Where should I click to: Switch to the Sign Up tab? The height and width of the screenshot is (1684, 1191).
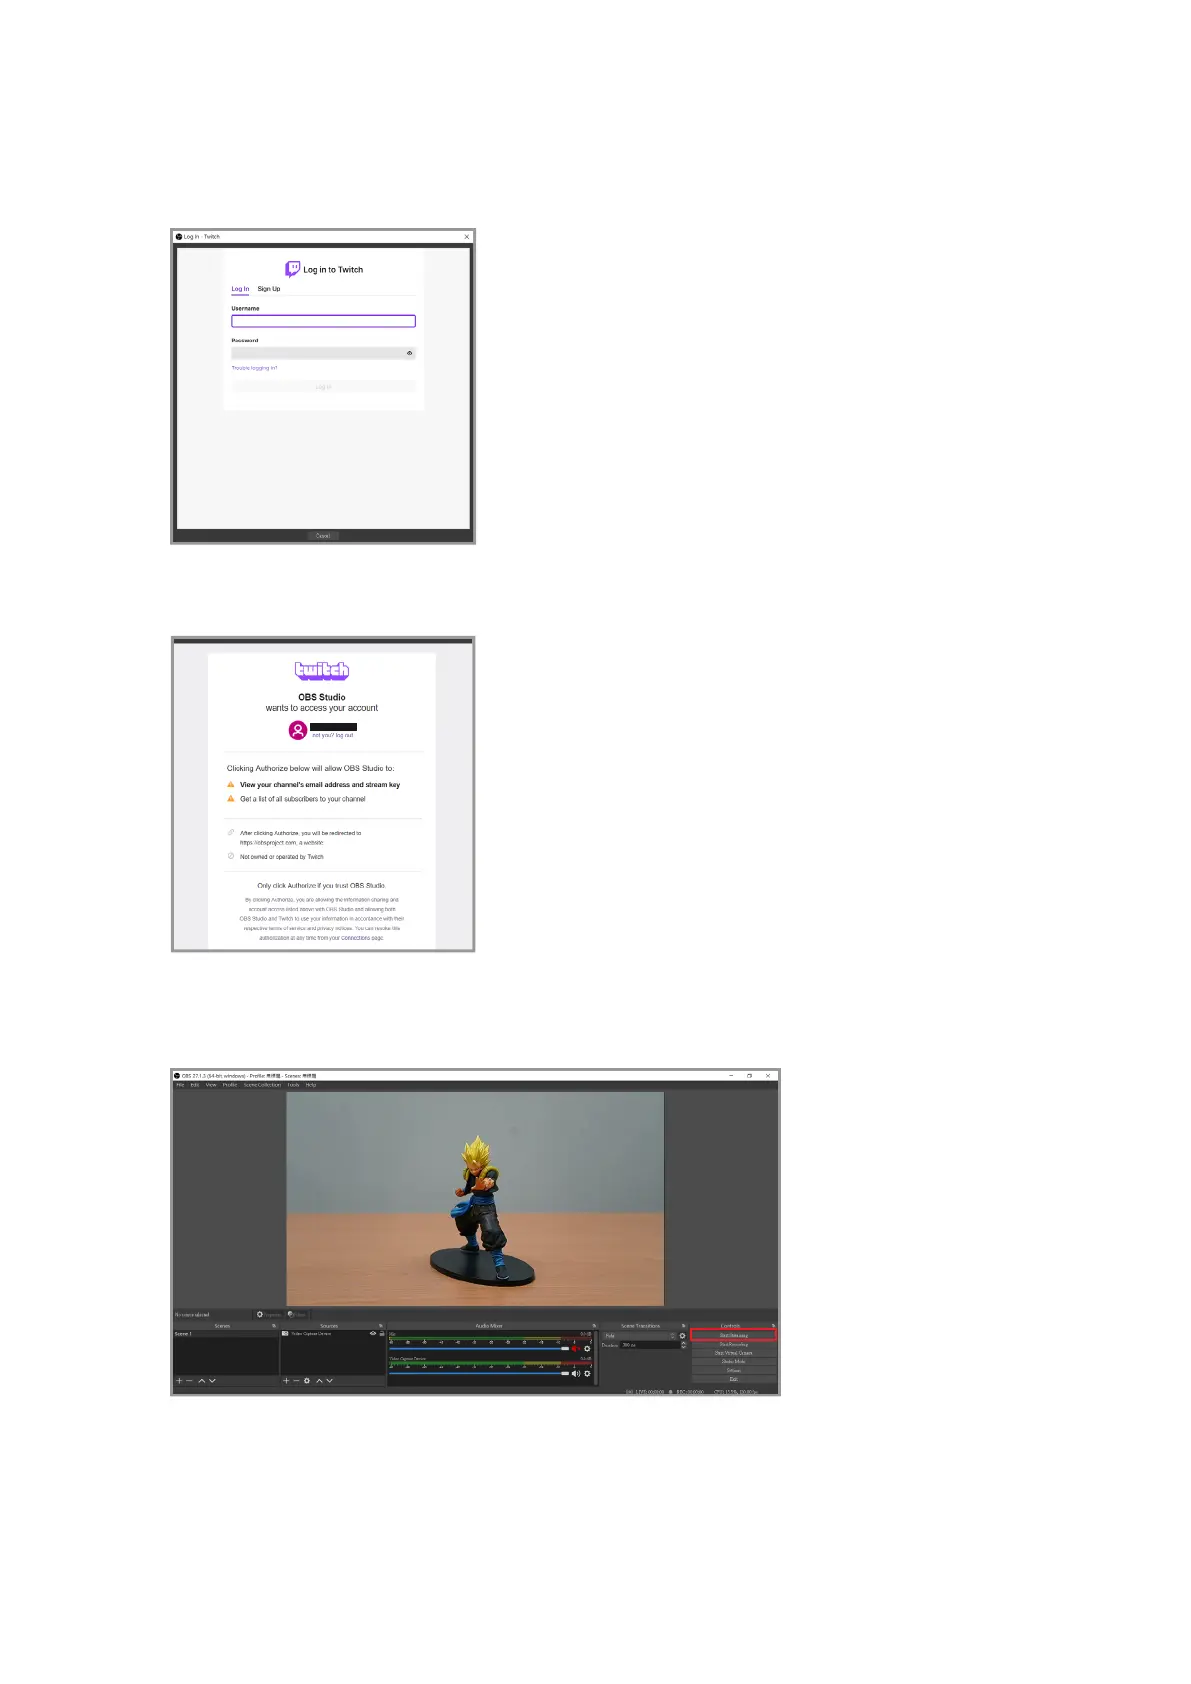tap(269, 289)
